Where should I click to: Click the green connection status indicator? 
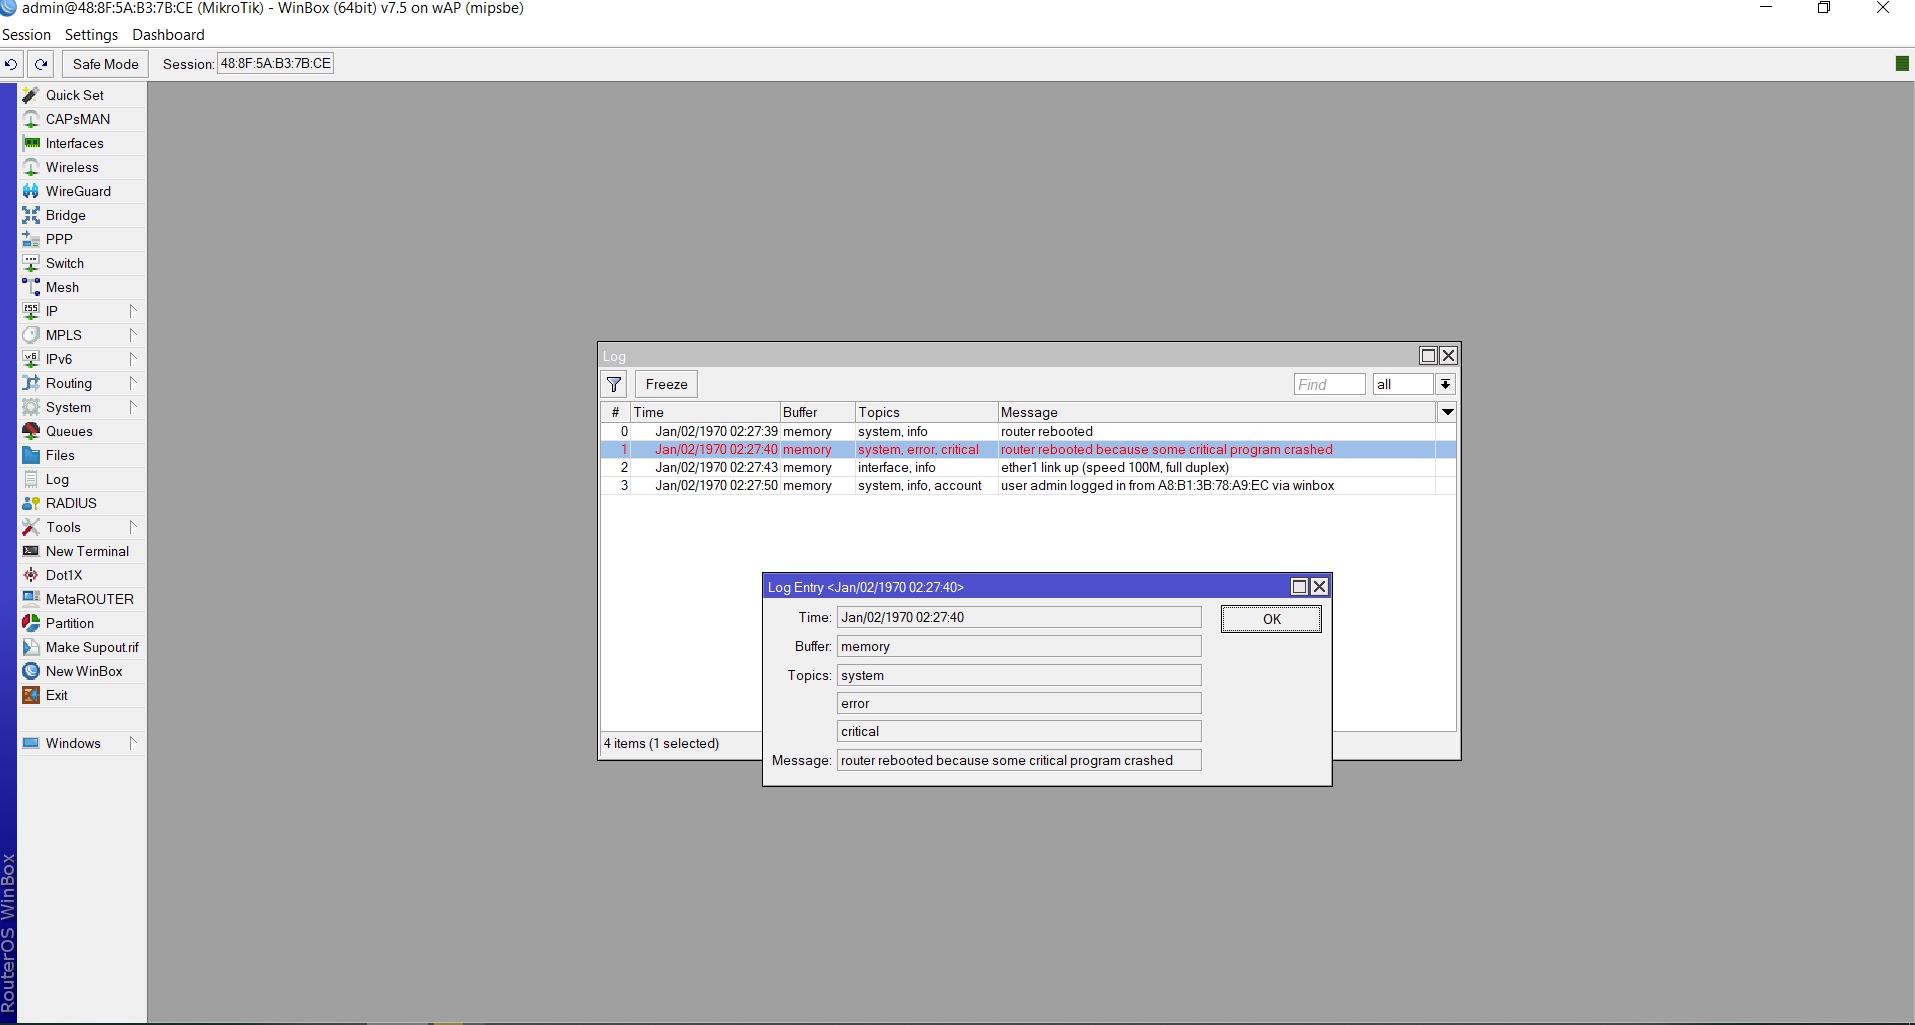[1902, 64]
